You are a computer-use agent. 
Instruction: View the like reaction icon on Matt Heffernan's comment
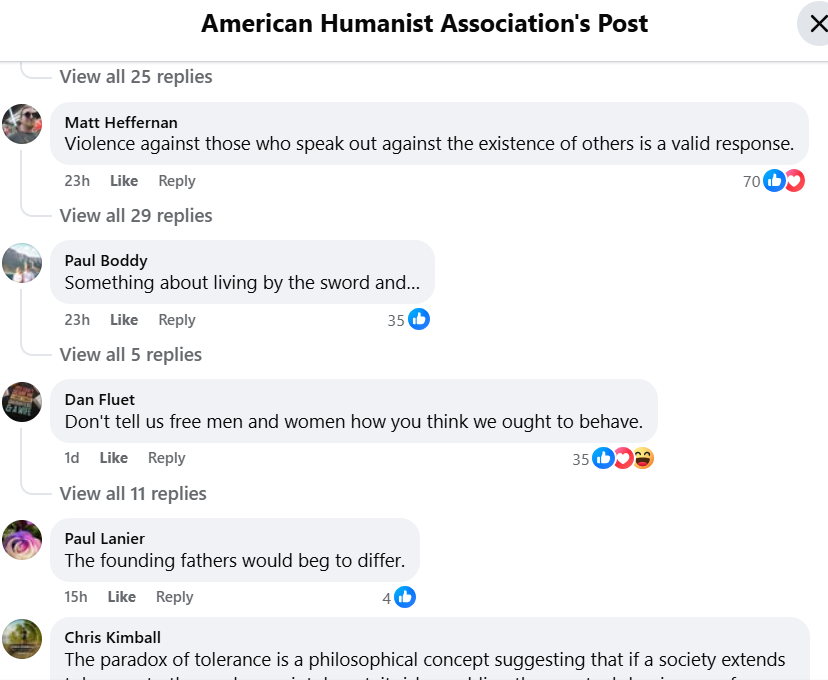pos(774,181)
